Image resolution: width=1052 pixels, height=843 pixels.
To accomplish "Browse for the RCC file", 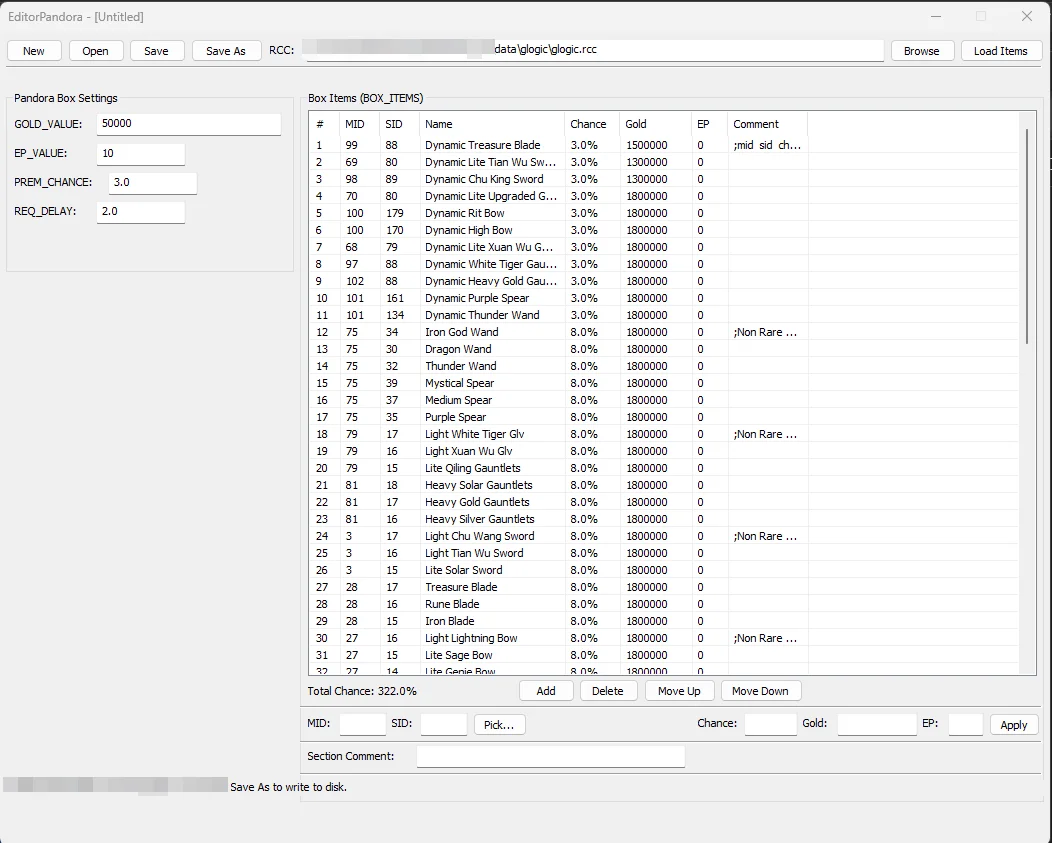I will (921, 51).
